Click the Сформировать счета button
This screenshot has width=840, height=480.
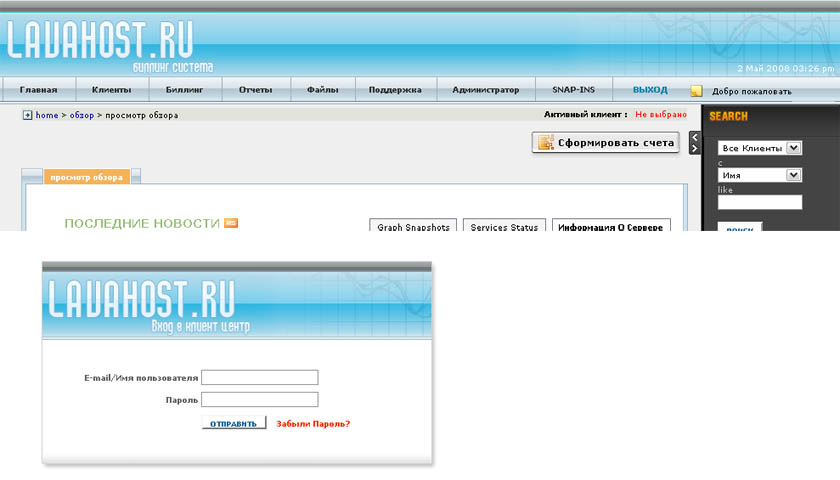606,142
